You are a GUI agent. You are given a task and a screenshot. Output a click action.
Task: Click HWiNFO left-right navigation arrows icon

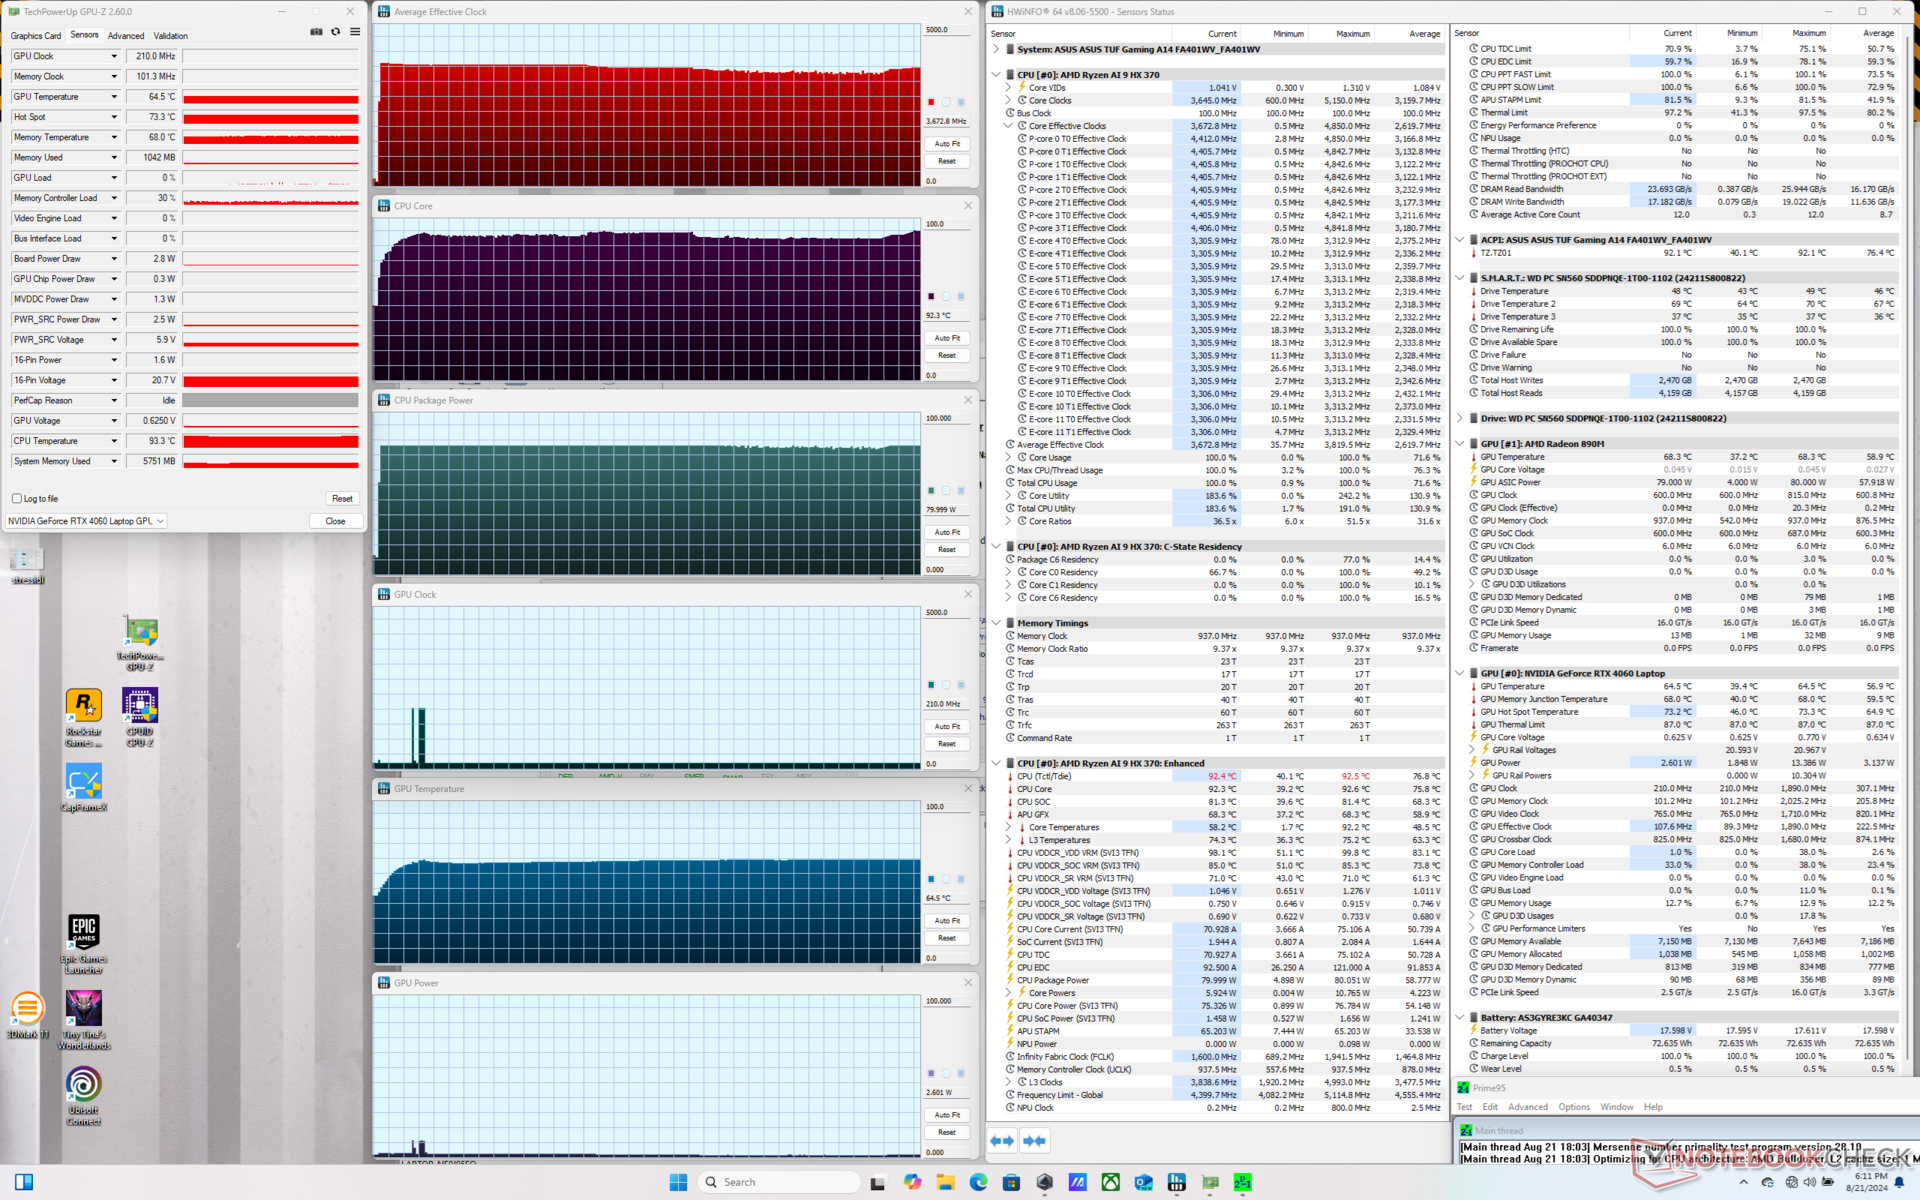coord(1002,1141)
